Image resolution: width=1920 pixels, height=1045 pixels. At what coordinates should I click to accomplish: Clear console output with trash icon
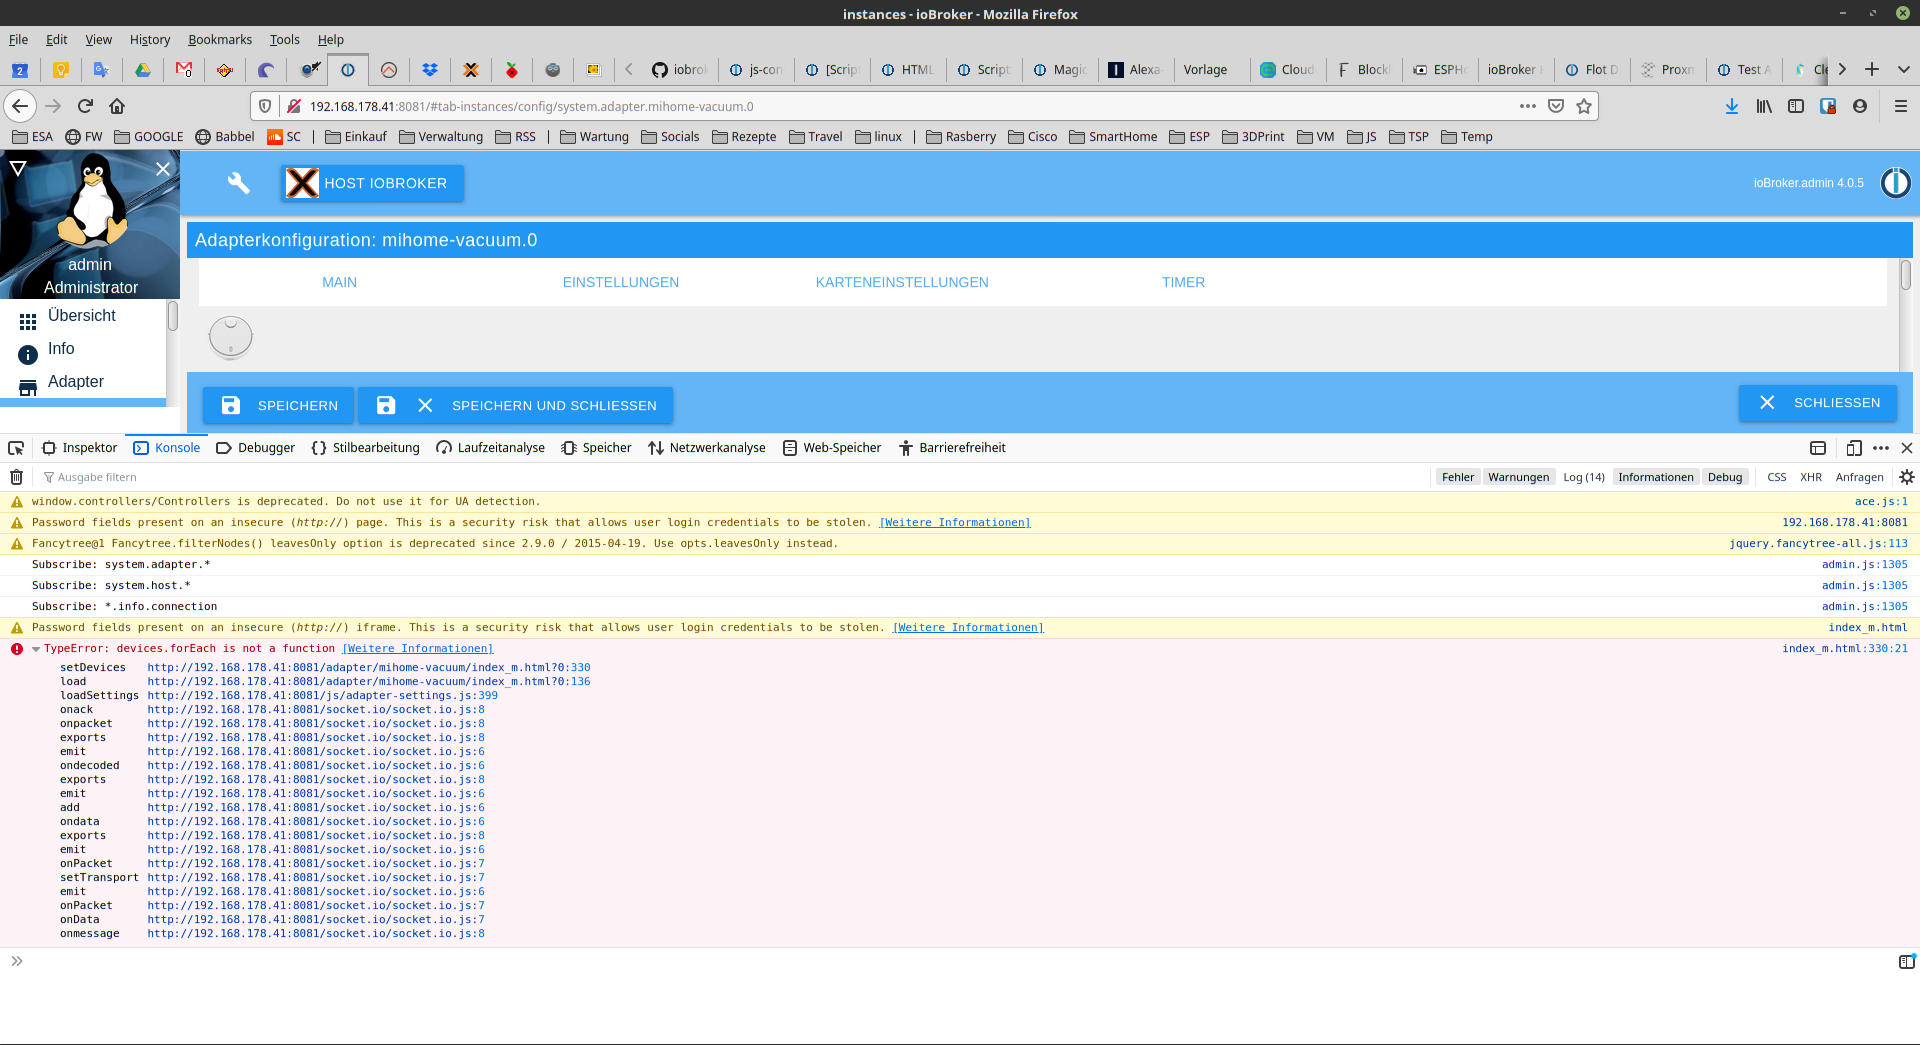pos(16,477)
